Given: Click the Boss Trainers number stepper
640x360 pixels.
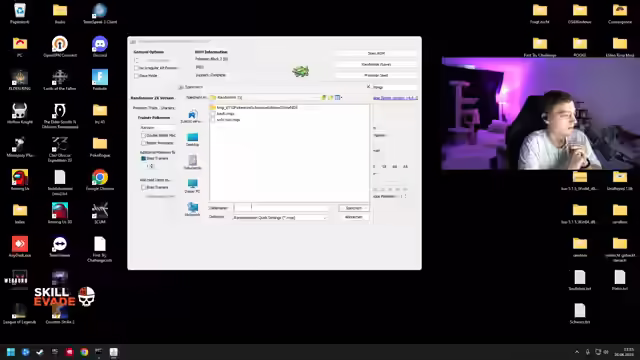Looking at the screenshot, I should pos(152,166).
